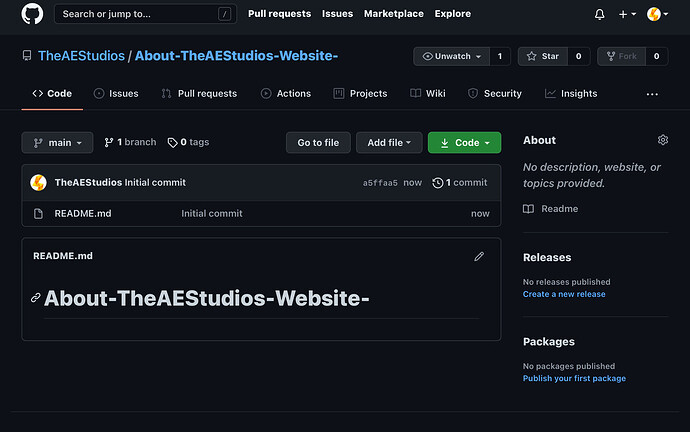The width and height of the screenshot is (690, 432).
Task: Select the Code tab
Action: [x=52, y=94]
